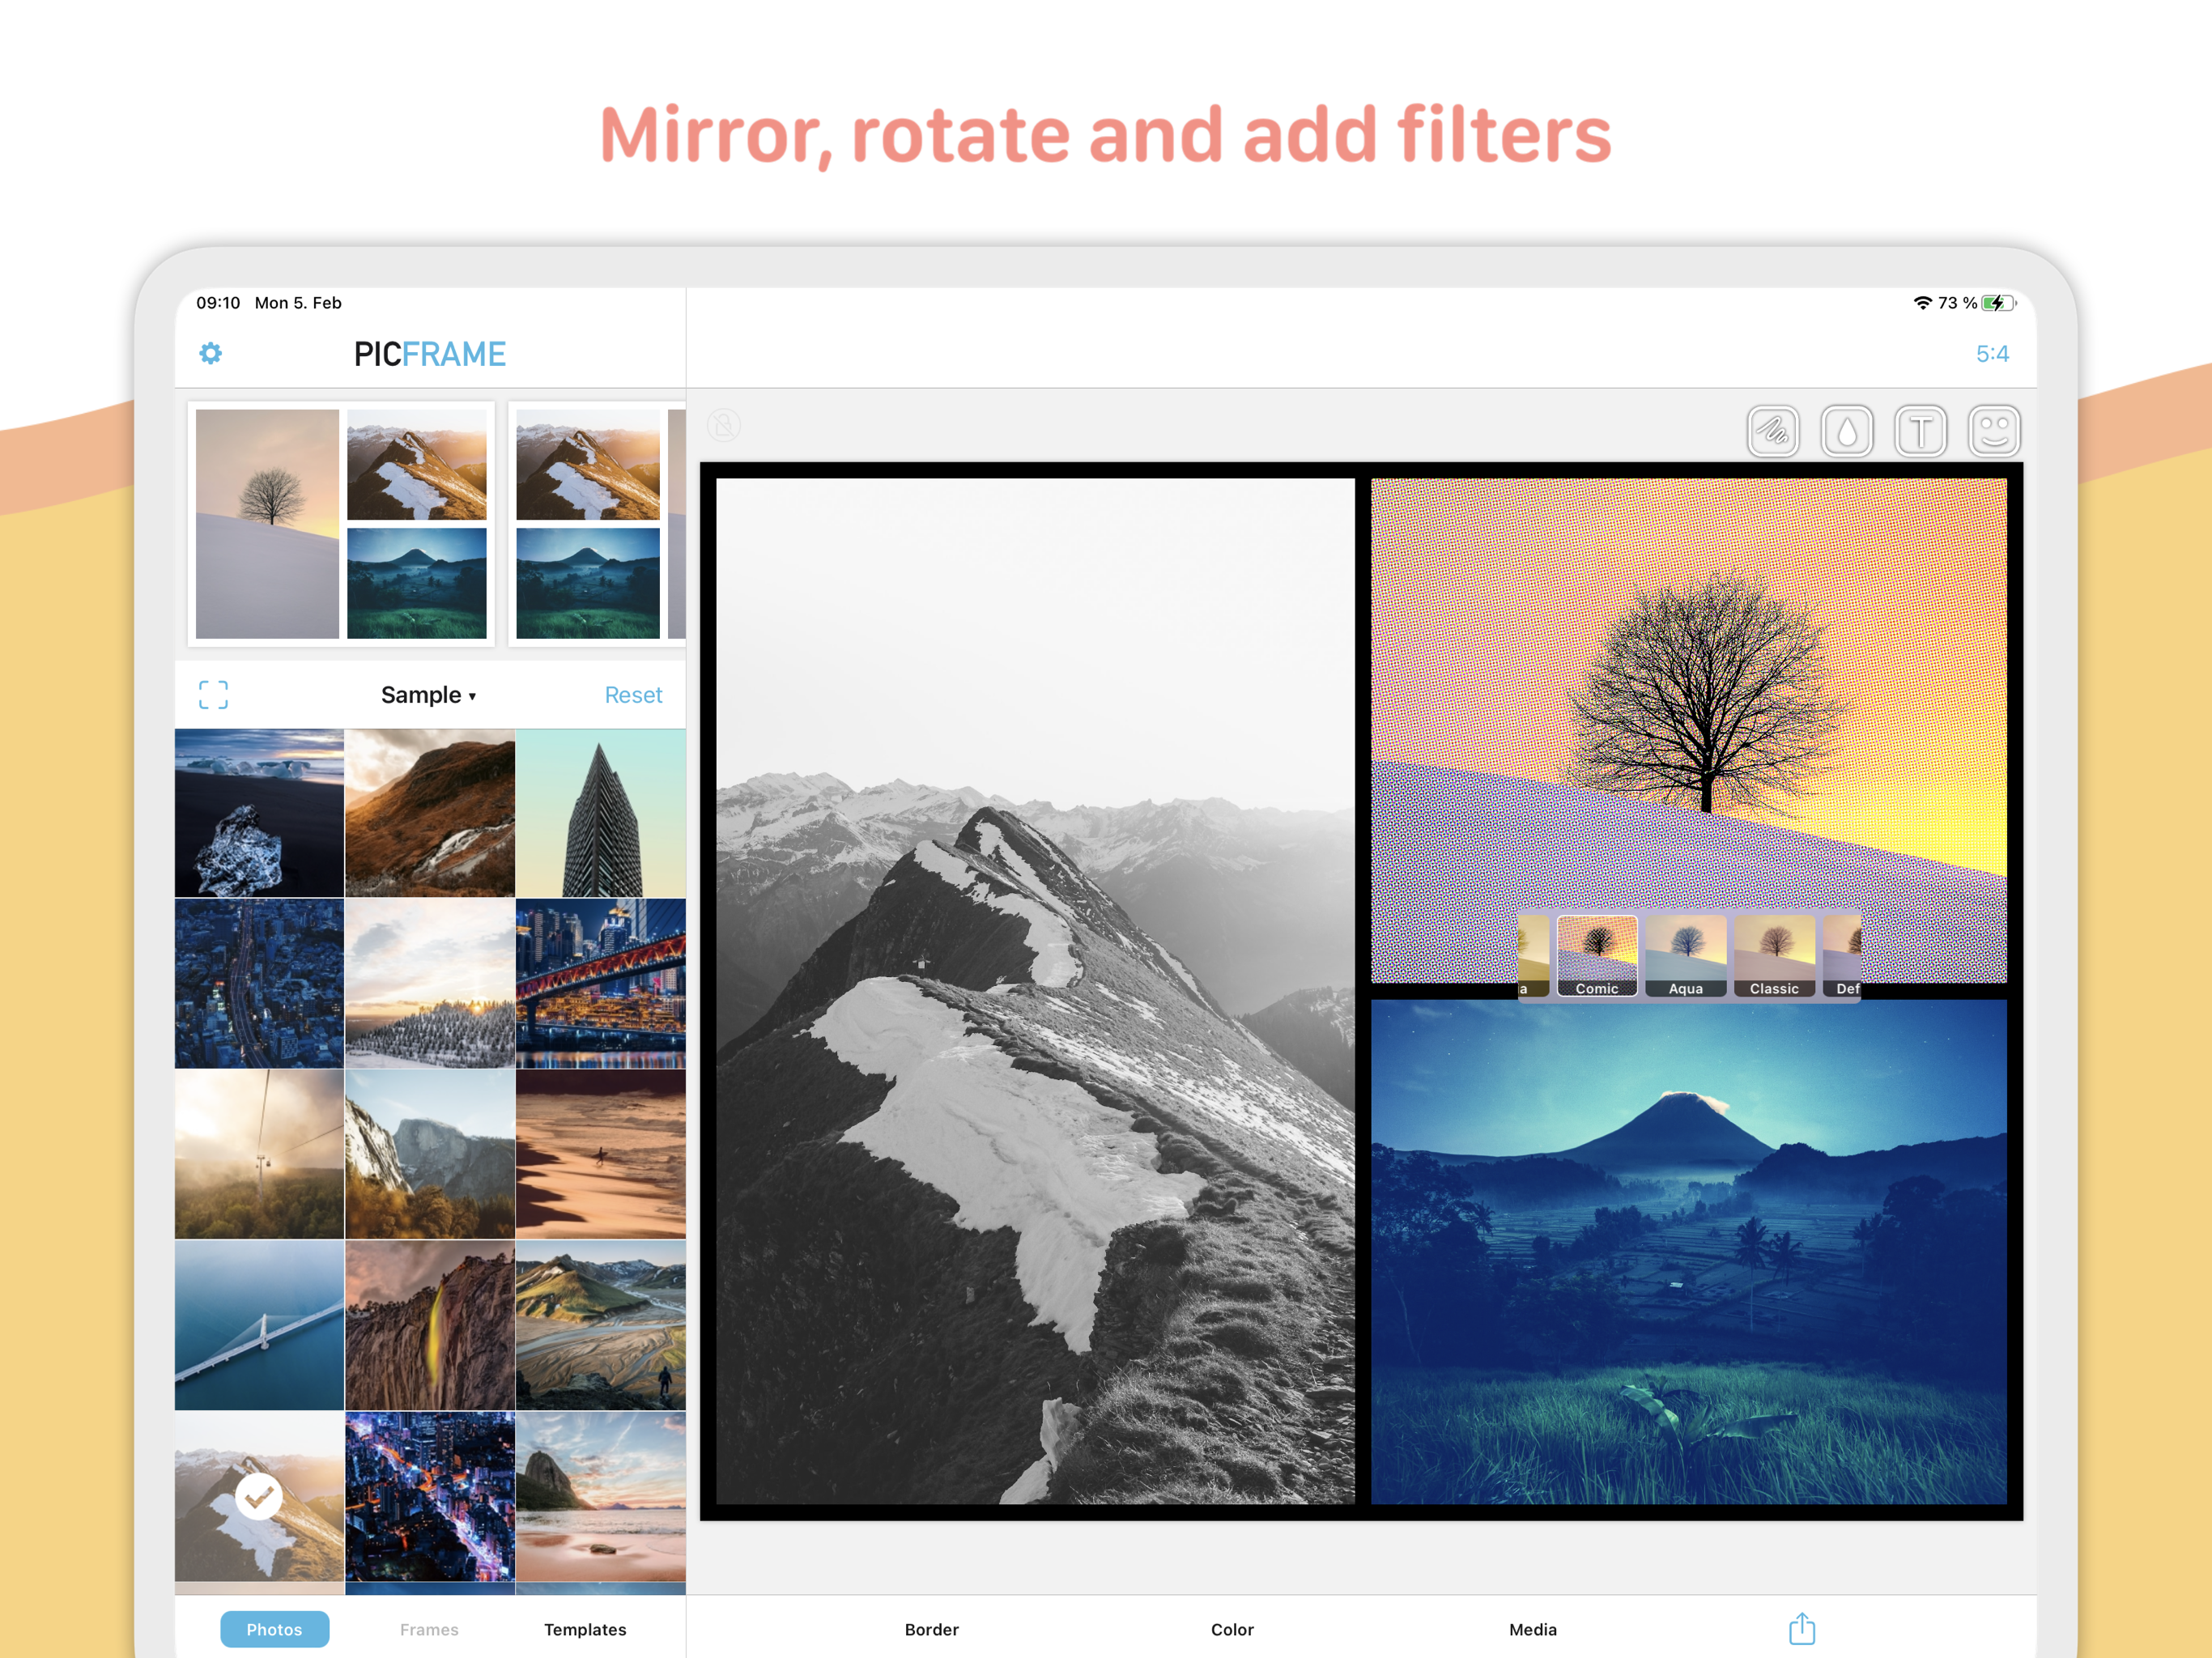
Task: Select the brown hillside sample photo
Action: point(430,812)
